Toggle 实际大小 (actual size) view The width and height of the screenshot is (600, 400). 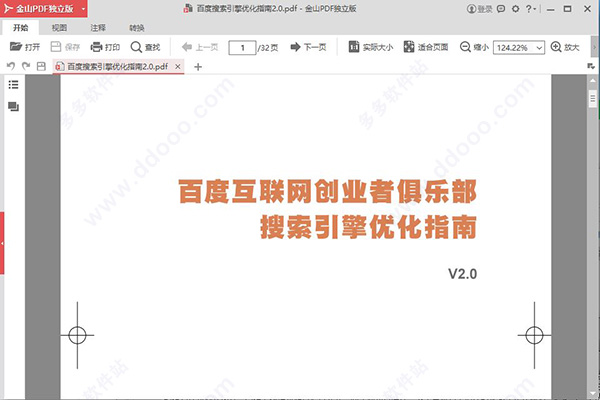pyautogui.click(x=368, y=47)
